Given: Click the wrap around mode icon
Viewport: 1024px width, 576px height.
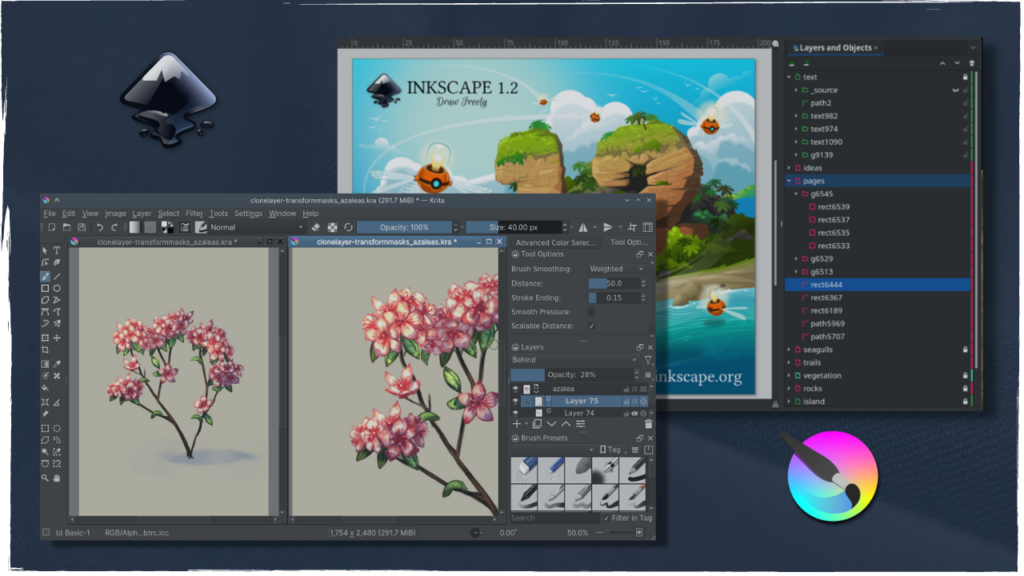Looking at the screenshot, I should 632,227.
